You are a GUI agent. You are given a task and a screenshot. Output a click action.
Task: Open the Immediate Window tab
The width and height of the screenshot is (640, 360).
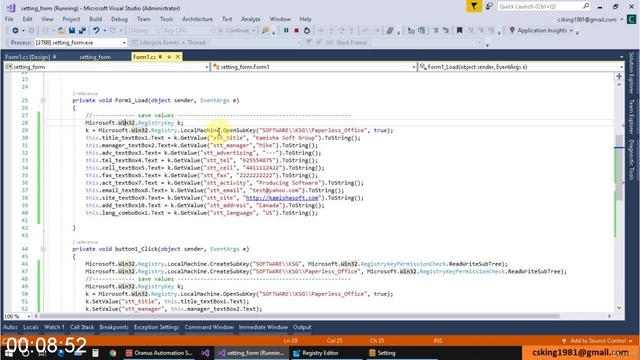click(263, 327)
